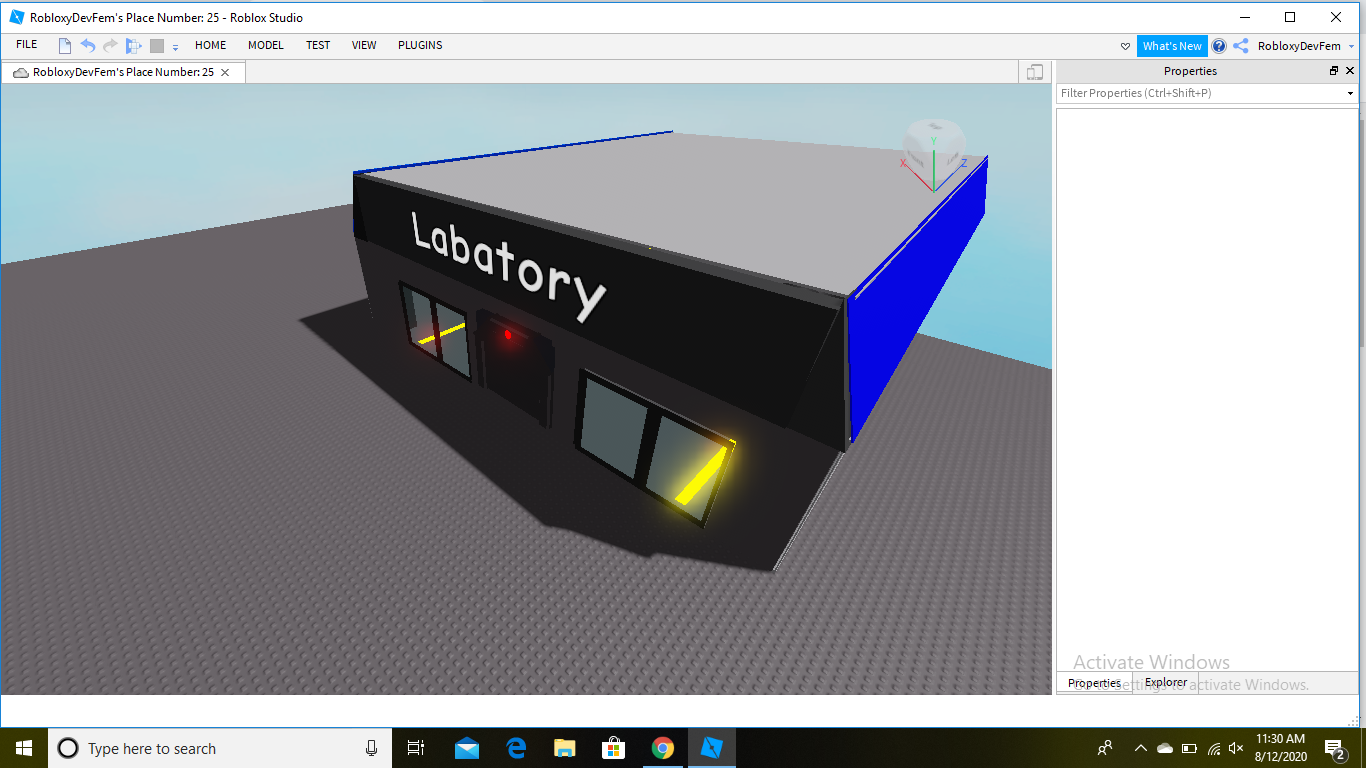The width and height of the screenshot is (1366, 768).
Task: Switch to the HOME ribbon tab
Action: 211,45
